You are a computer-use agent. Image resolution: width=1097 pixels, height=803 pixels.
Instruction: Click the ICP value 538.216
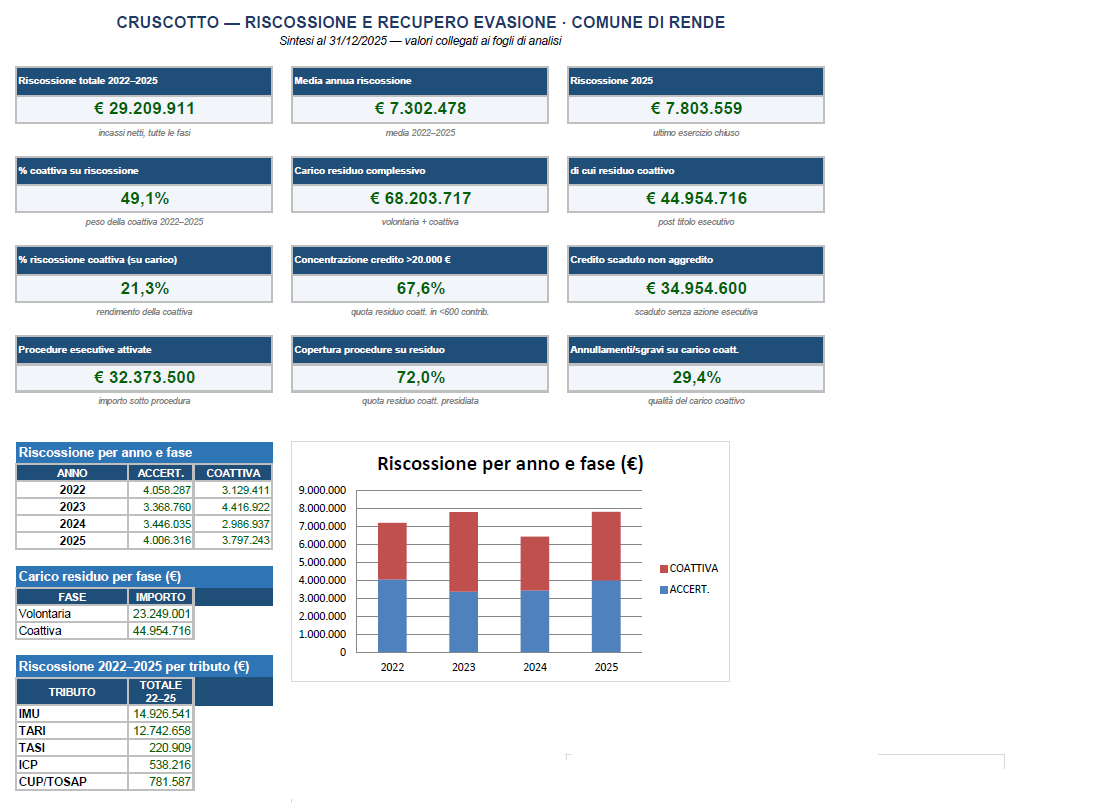pyautogui.click(x=161, y=765)
